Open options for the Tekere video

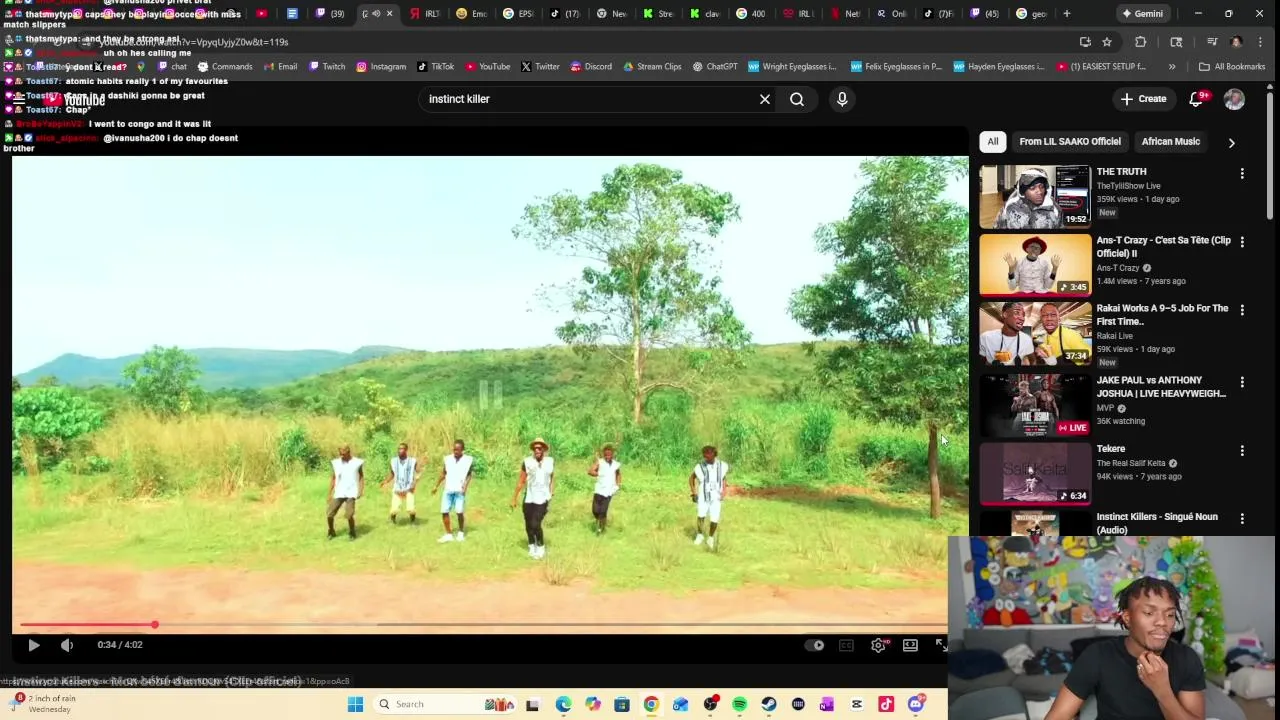tap(1242, 450)
